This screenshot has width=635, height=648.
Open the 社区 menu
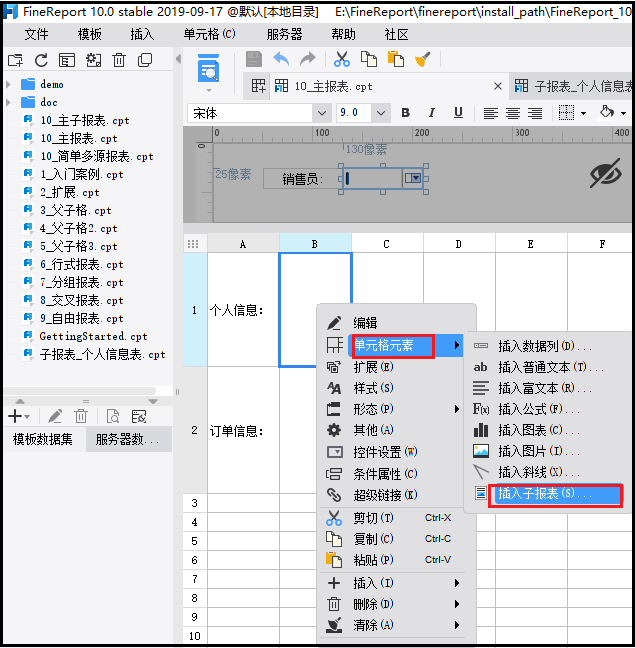[396, 34]
